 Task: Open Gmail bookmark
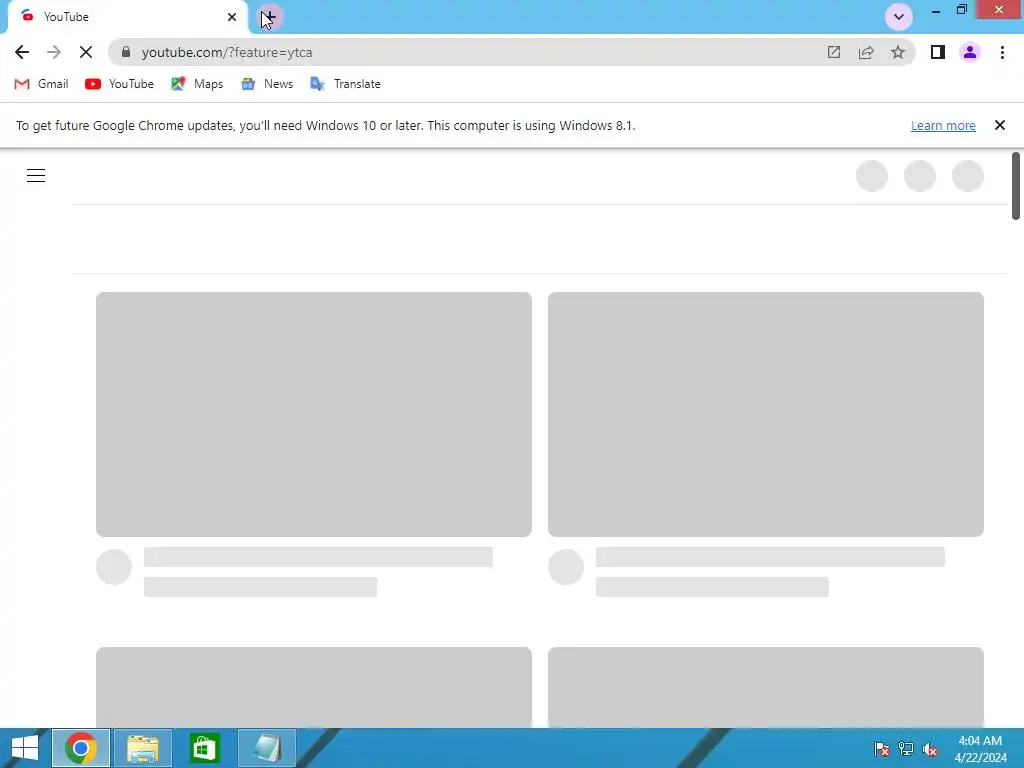point(41,84)
